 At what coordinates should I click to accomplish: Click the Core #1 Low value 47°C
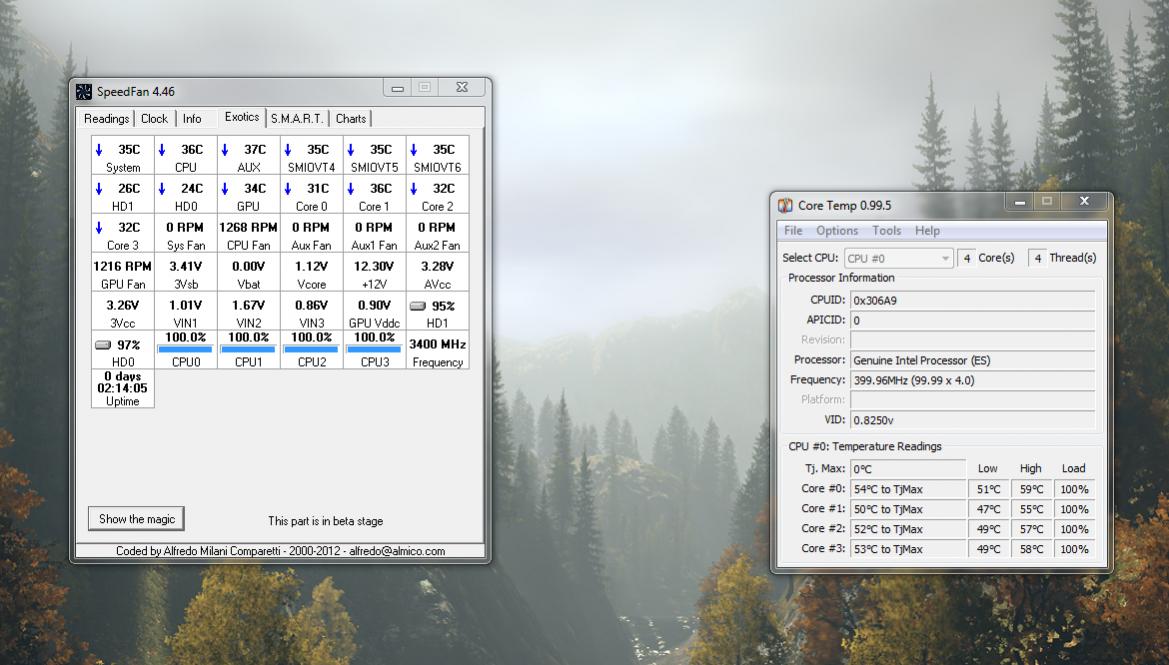click(x=989, y=509)
